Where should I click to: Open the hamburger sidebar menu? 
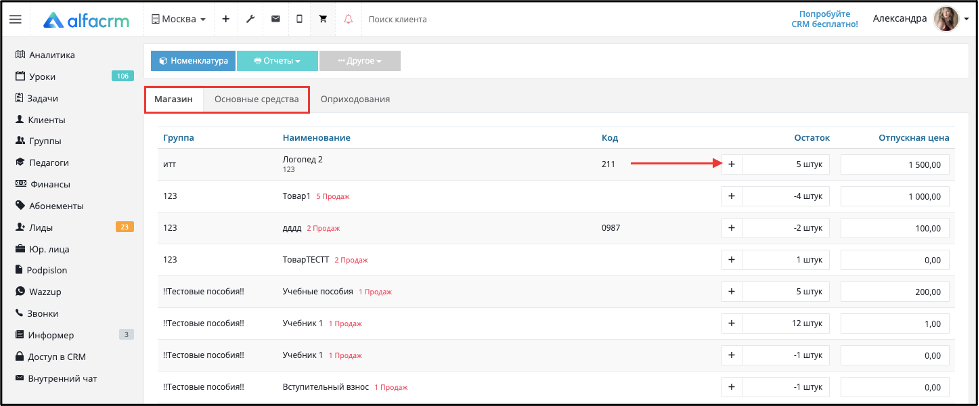(x=16, y=19)
